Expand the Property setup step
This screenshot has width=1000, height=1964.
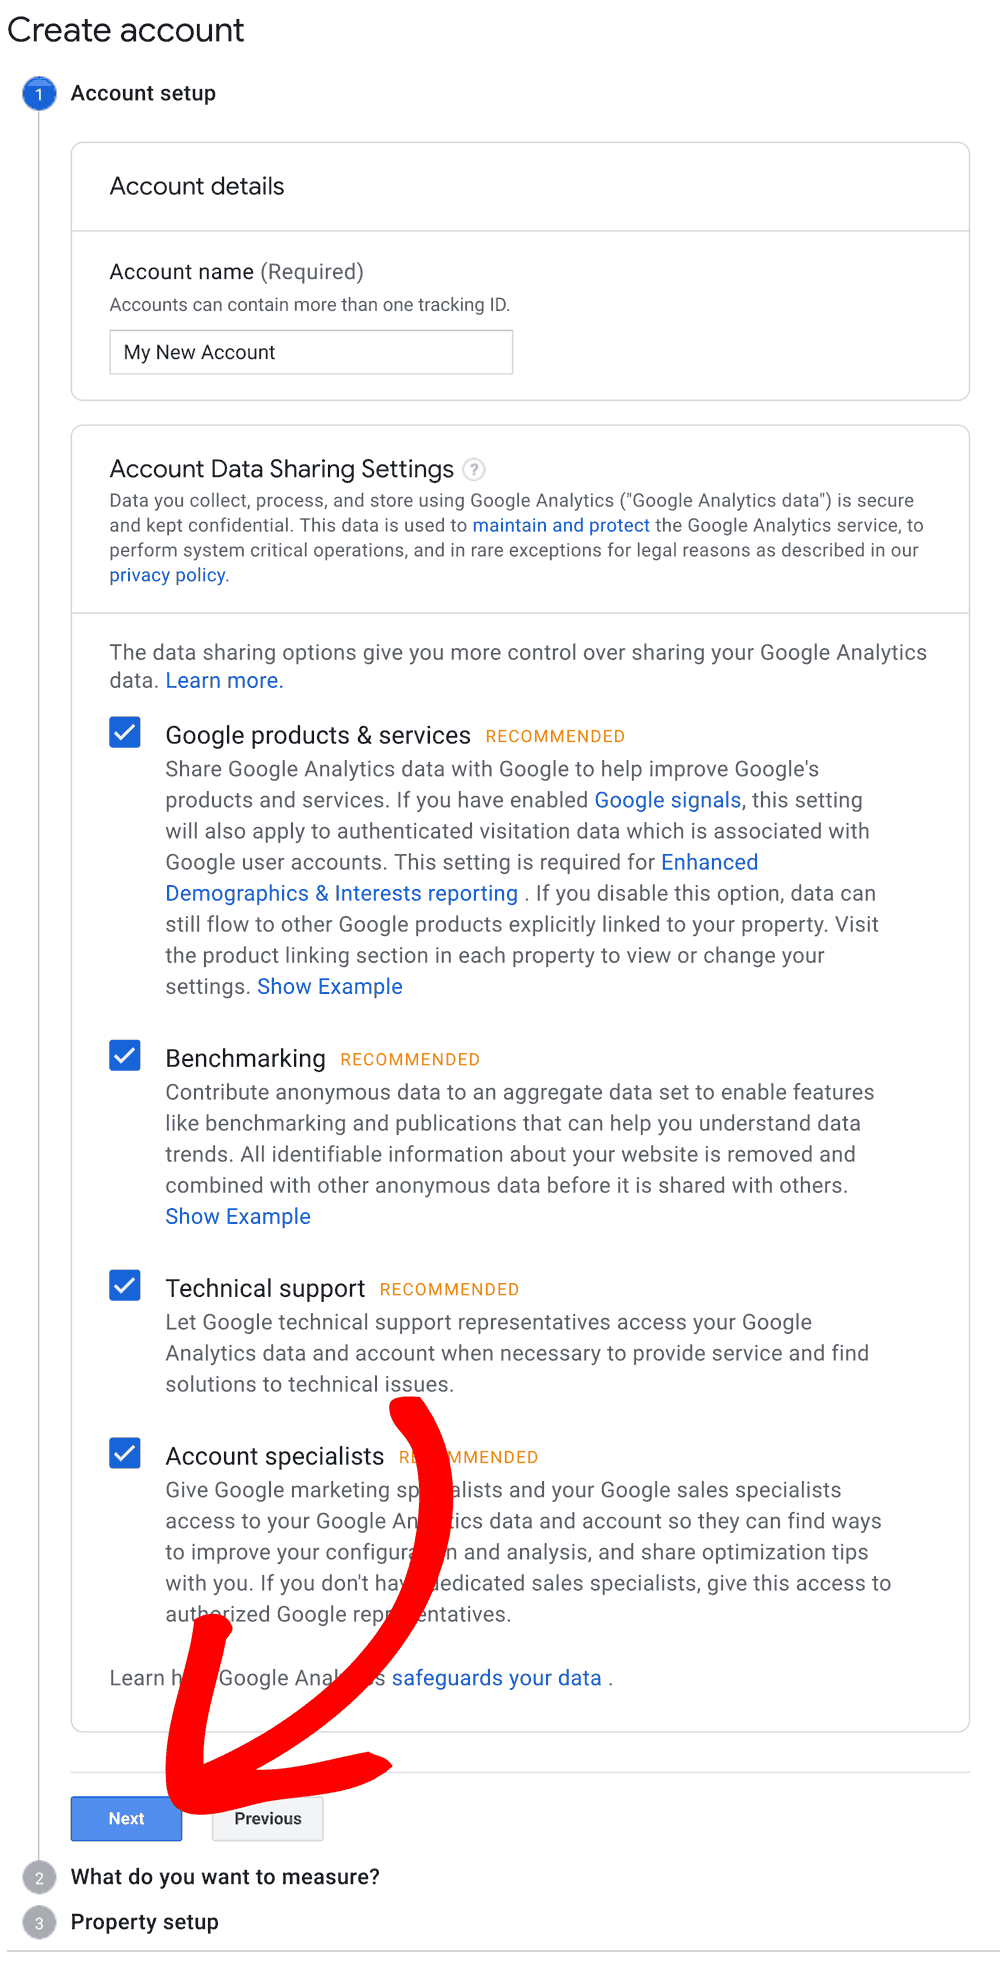coord(144,1922)
